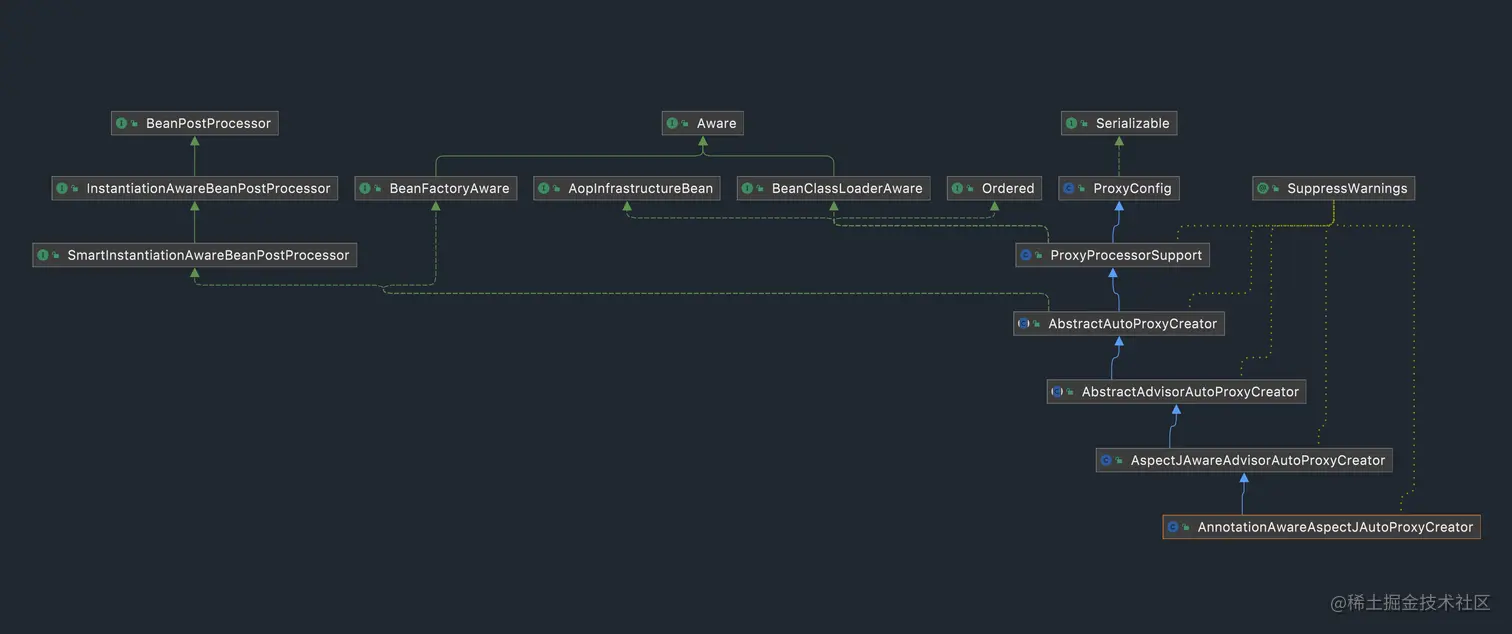The height and width of the screenshot is (634, 1512).
Task: Click the ProxyConfig class node
Action: click(1119, 188)
